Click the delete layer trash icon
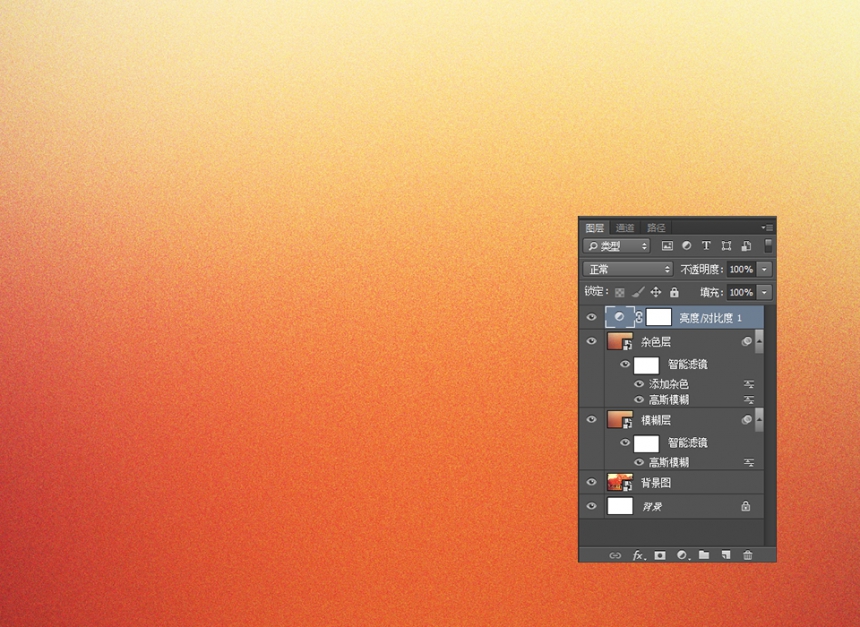 tap(748, 555)
